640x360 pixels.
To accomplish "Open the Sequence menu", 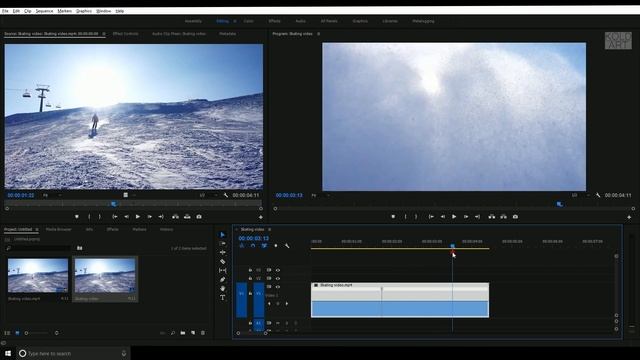I will pyautogui.click(x=44, y=11).
